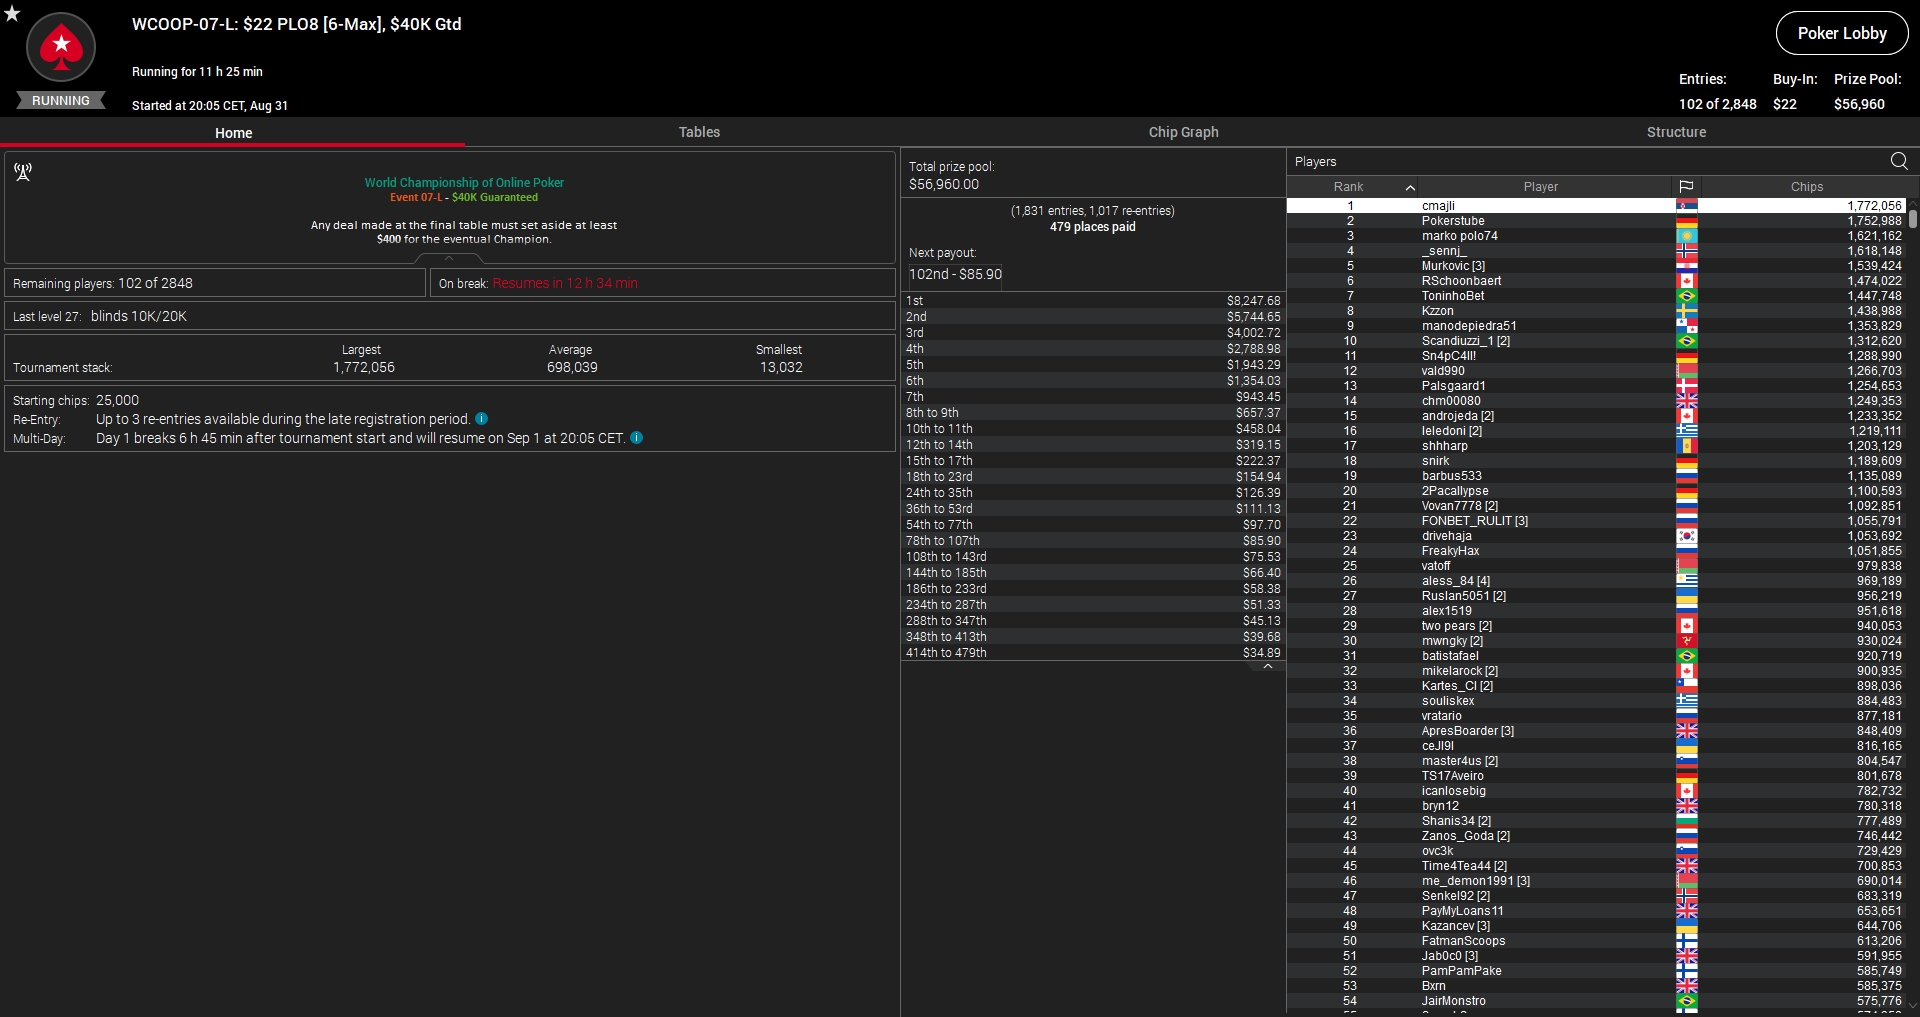
Task: Click the flag beside Pokerstube
Action: 1686,221
